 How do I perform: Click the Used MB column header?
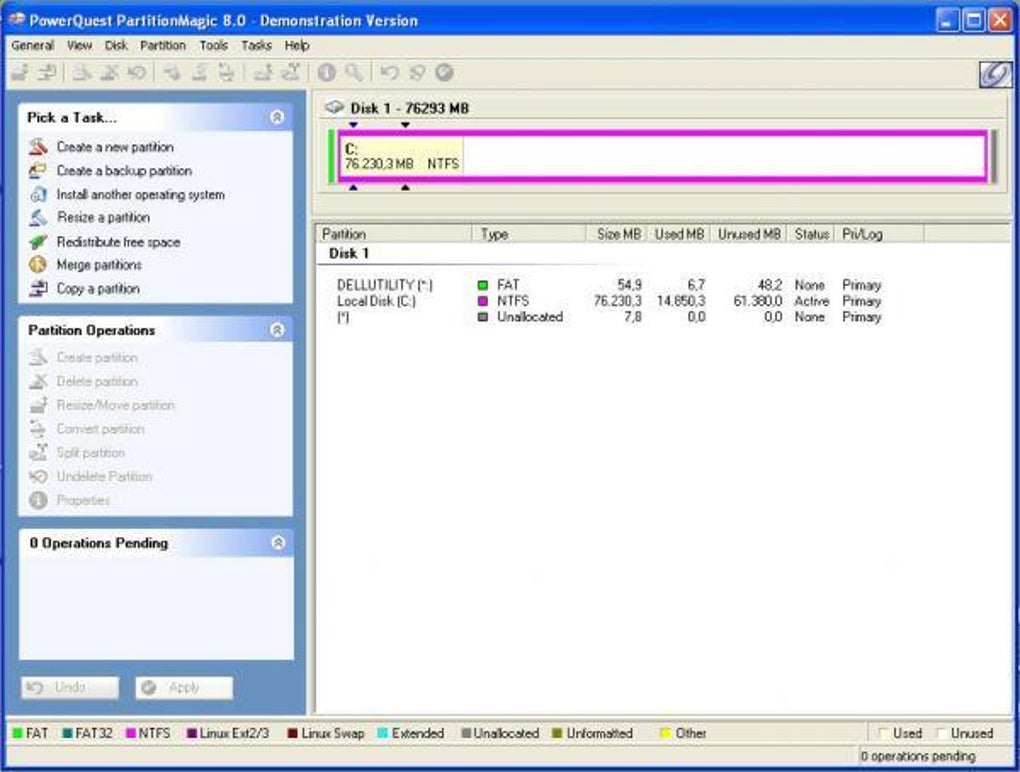678,234
